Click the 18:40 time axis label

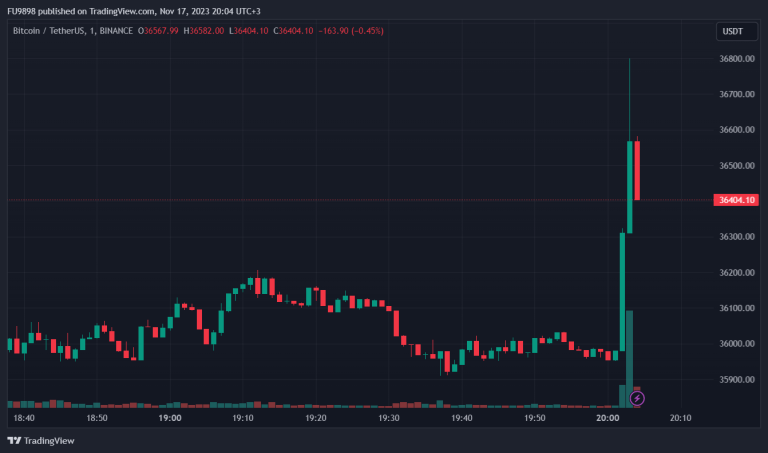pos(23,418)
